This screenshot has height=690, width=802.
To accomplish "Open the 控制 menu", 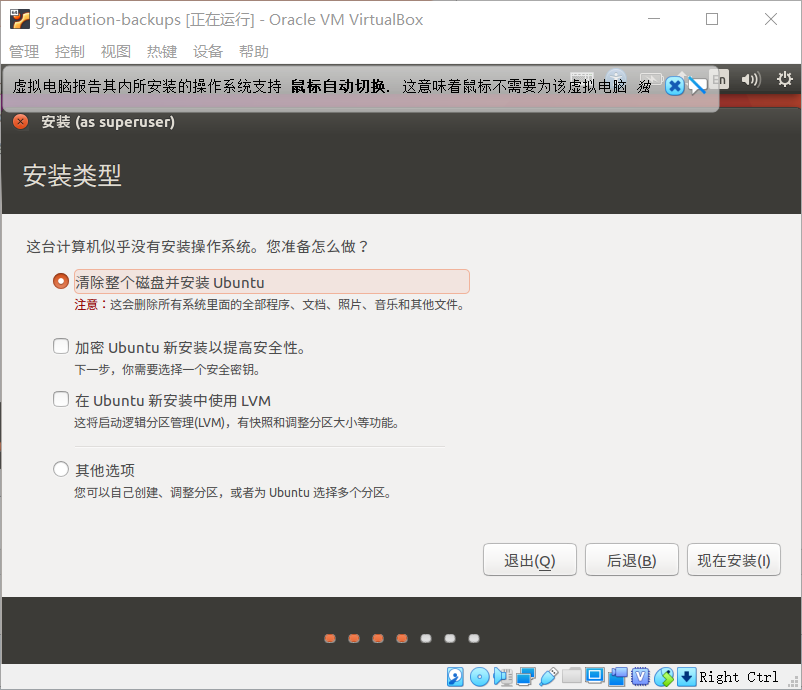I will (70, 52).
